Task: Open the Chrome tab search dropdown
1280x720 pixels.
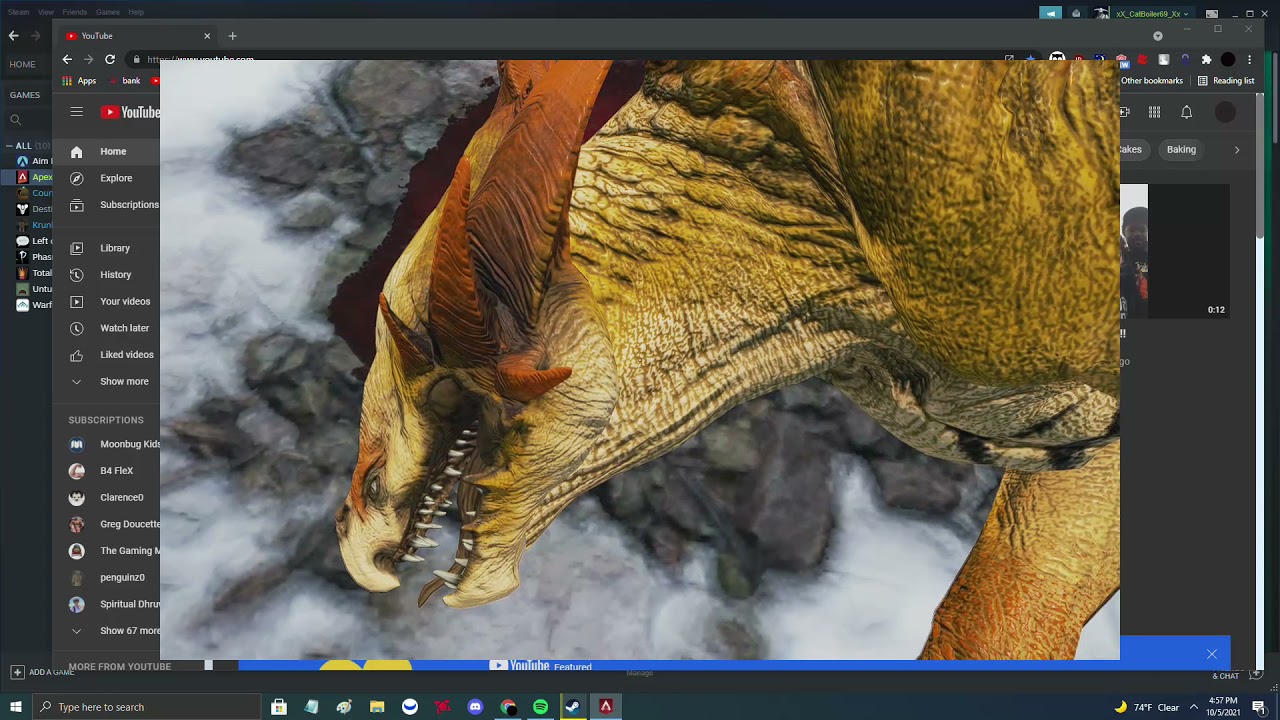Action: [x=1158, y=36]
